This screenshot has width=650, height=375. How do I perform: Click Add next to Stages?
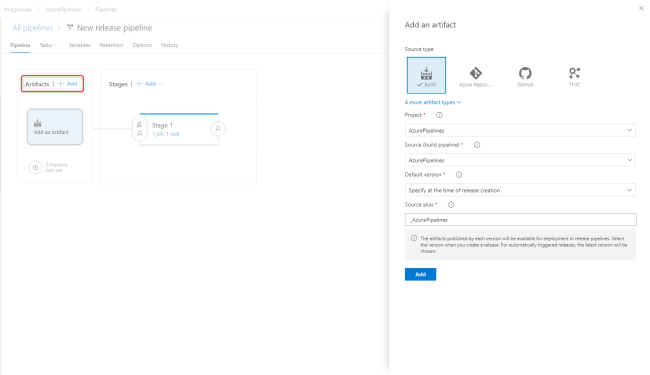pyautogui.click(x=146, y=84)
